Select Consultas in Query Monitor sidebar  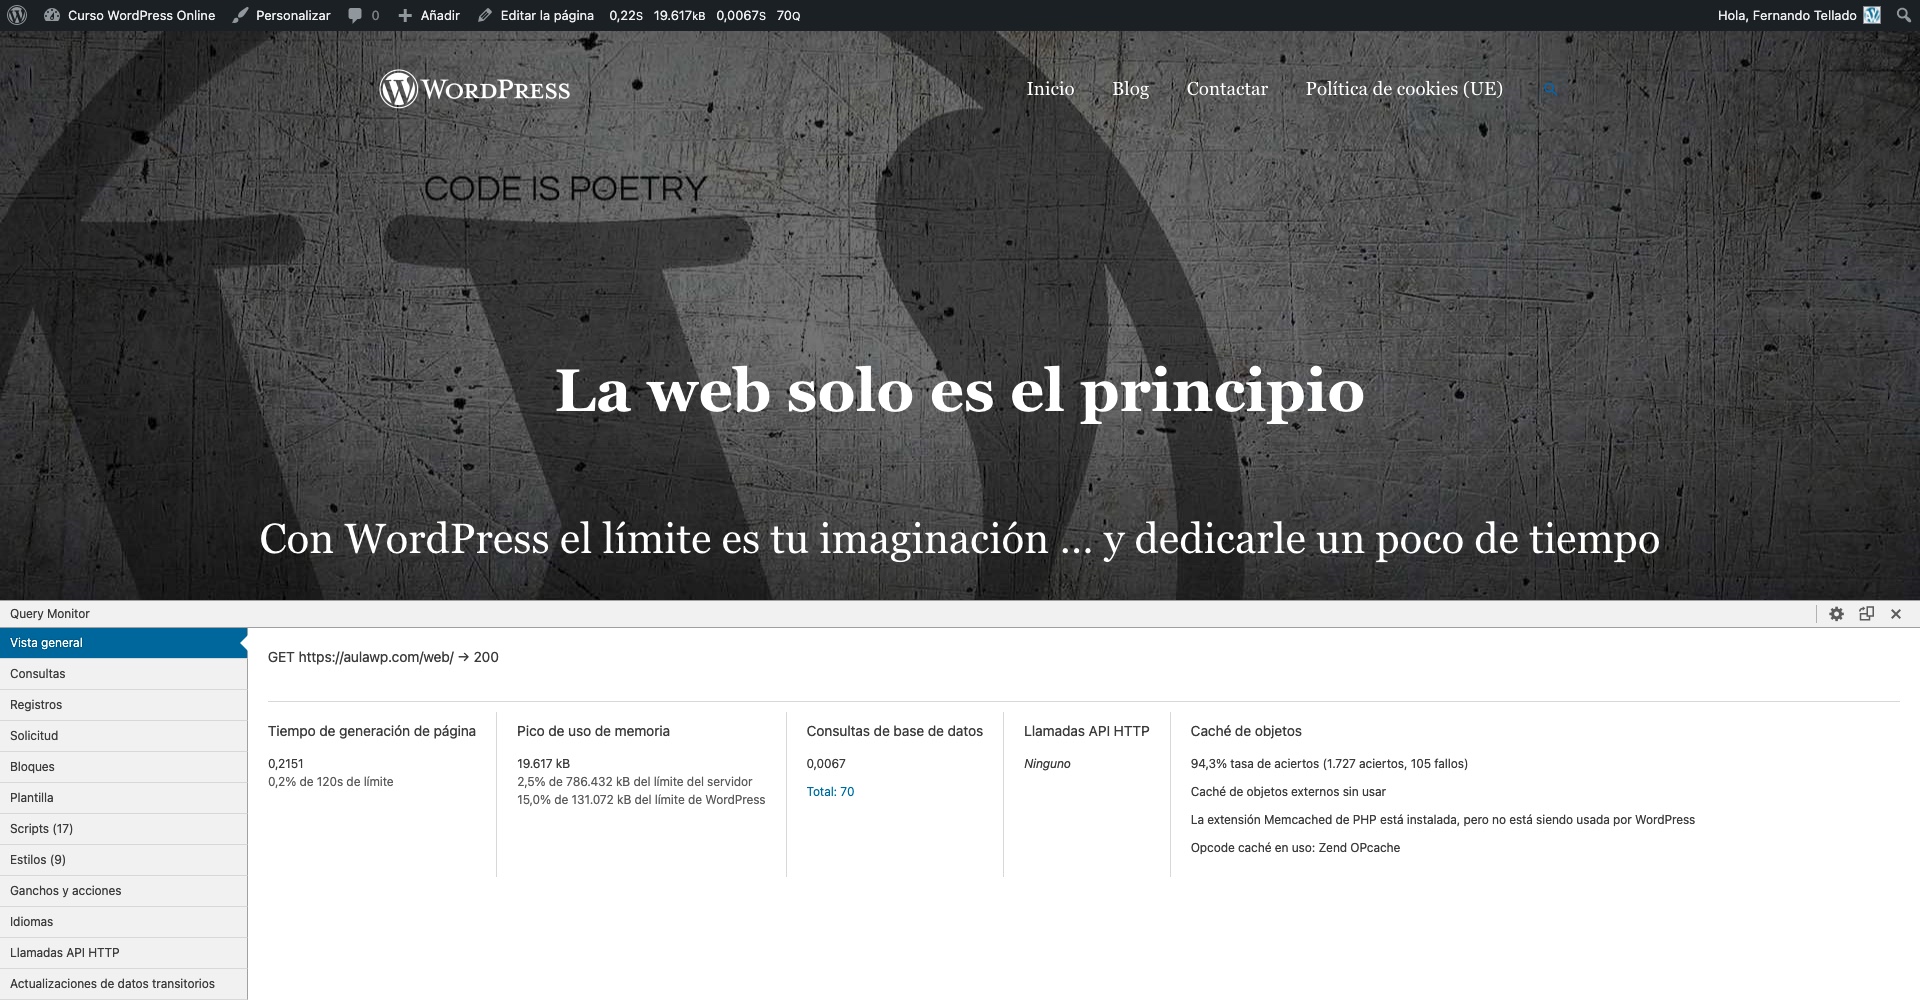(38, 674)
